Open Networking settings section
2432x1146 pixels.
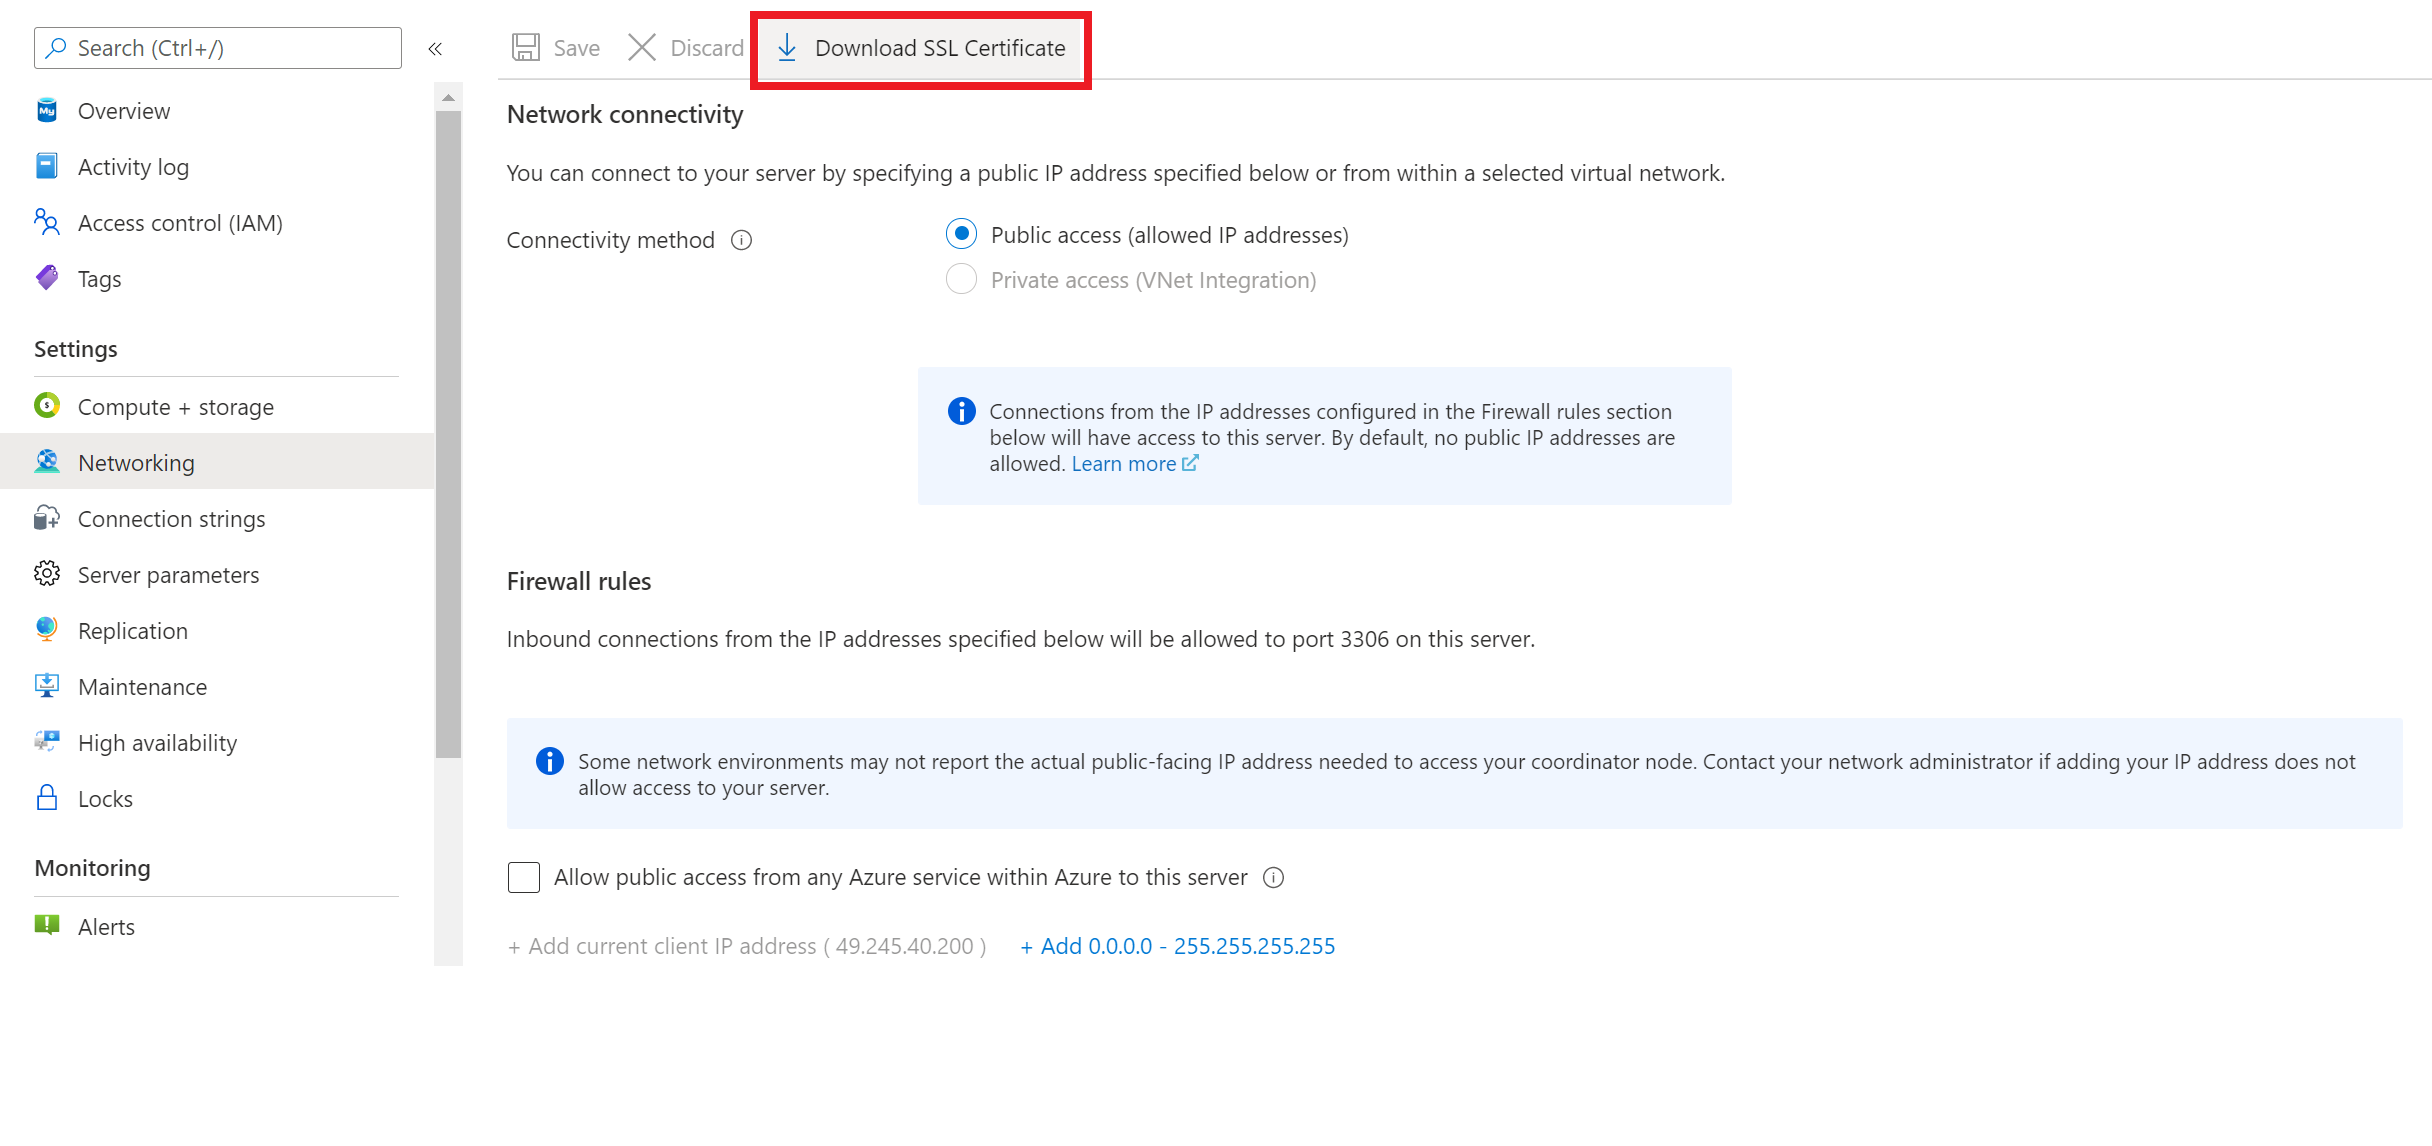[136, 461]
